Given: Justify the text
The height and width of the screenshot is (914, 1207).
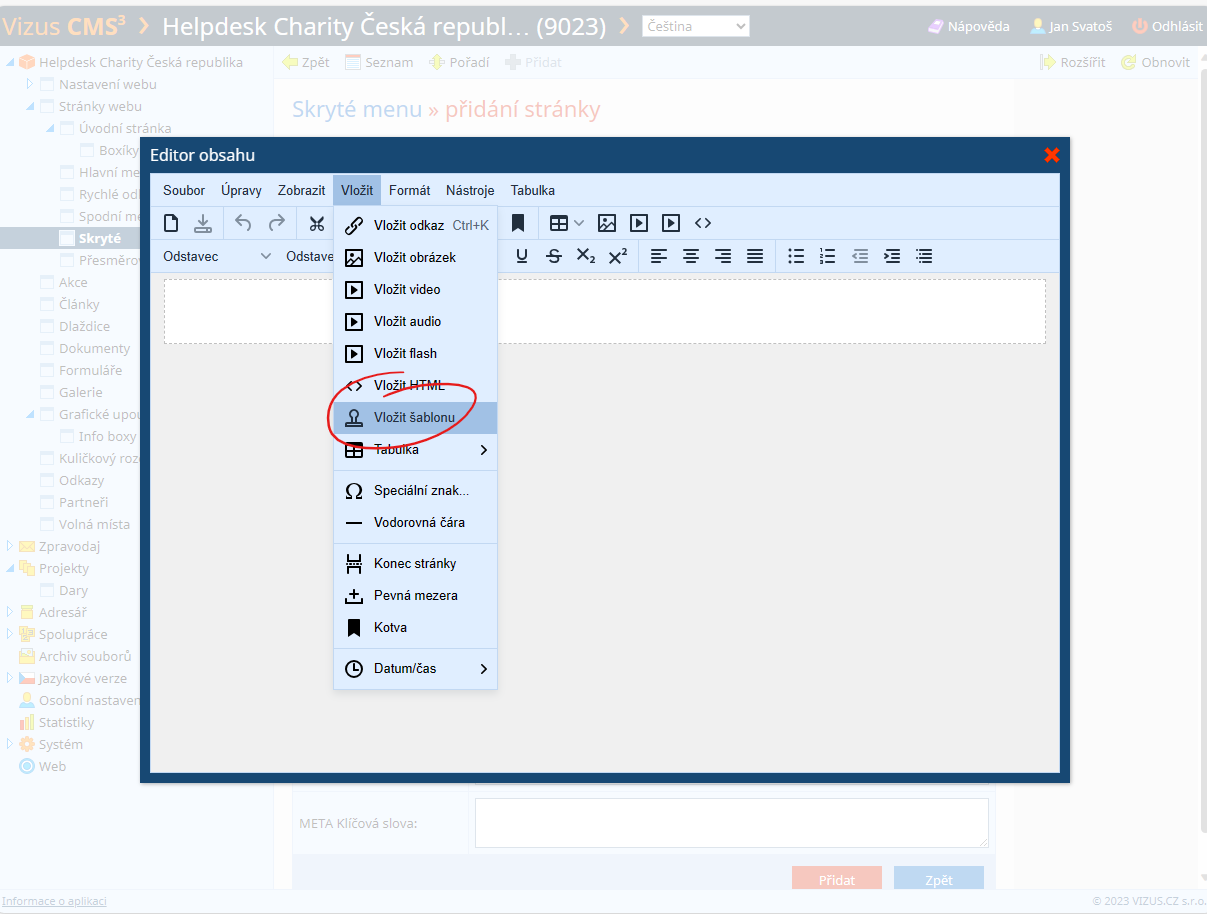Looking at the screenshot, I should [755, 256].
